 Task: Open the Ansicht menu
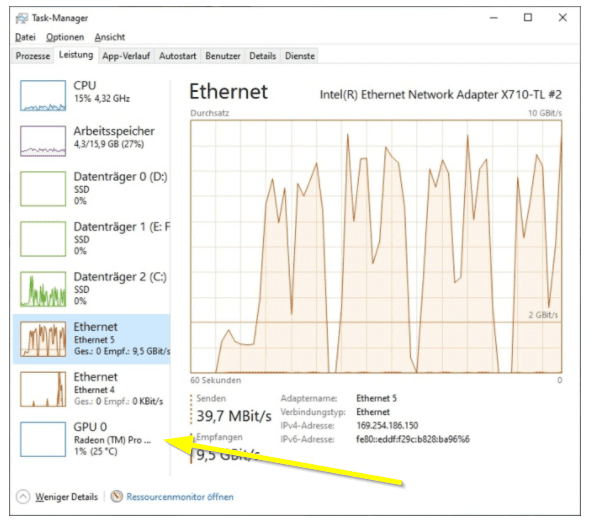point(109,37)
